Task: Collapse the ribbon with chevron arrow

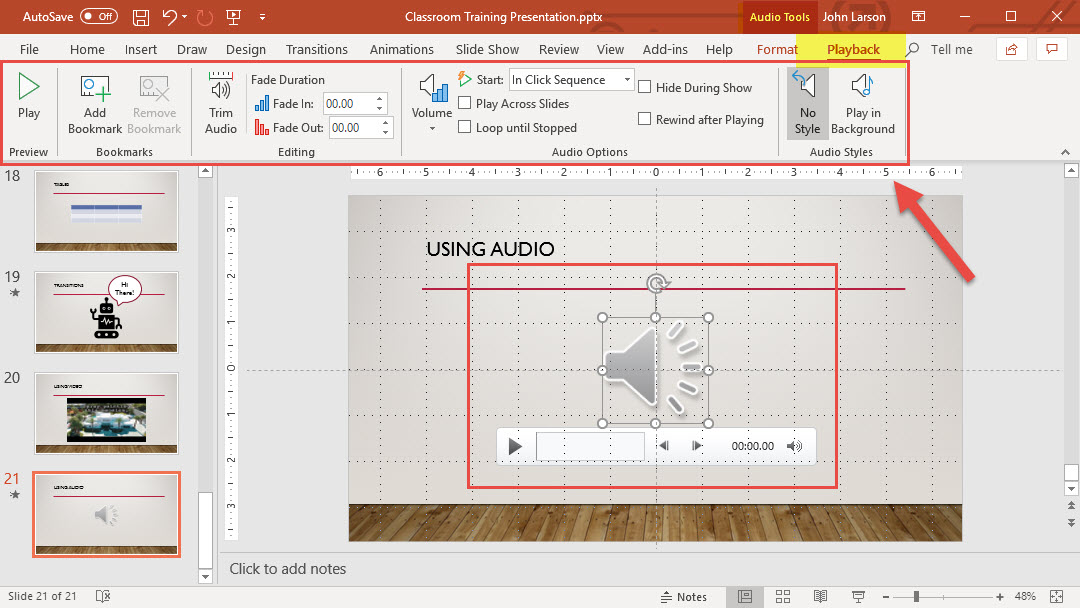Action: coord(1064,152)
